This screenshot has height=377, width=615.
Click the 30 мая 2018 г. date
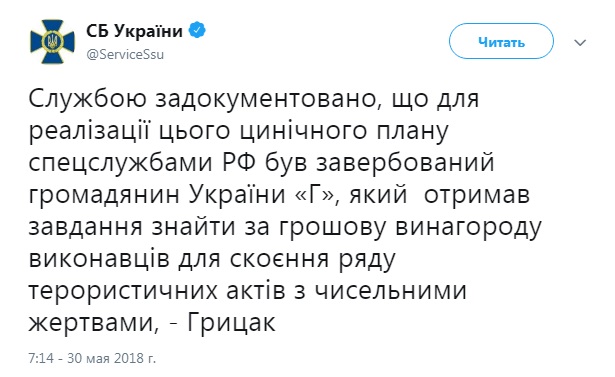[x=111, y=358]
